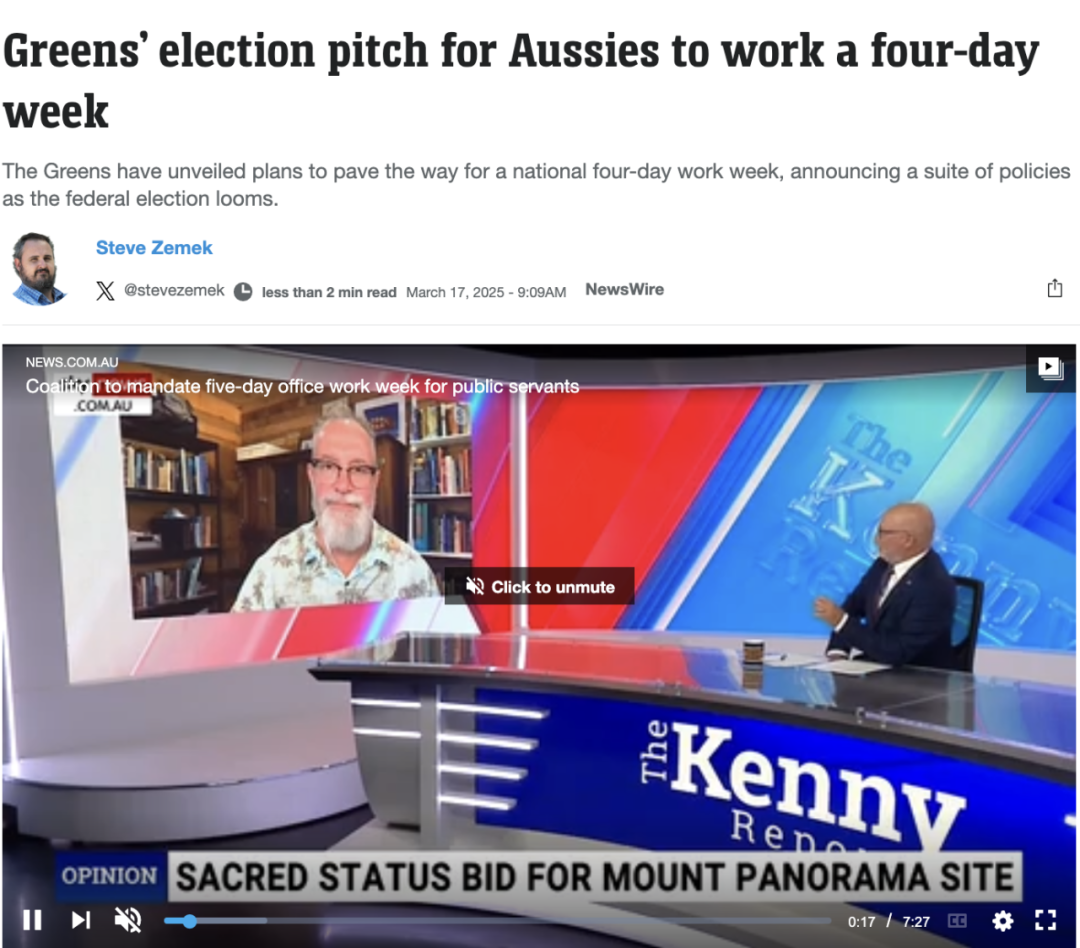Open video settings gear
The image size is (1080, 948).
(1002, 921)
